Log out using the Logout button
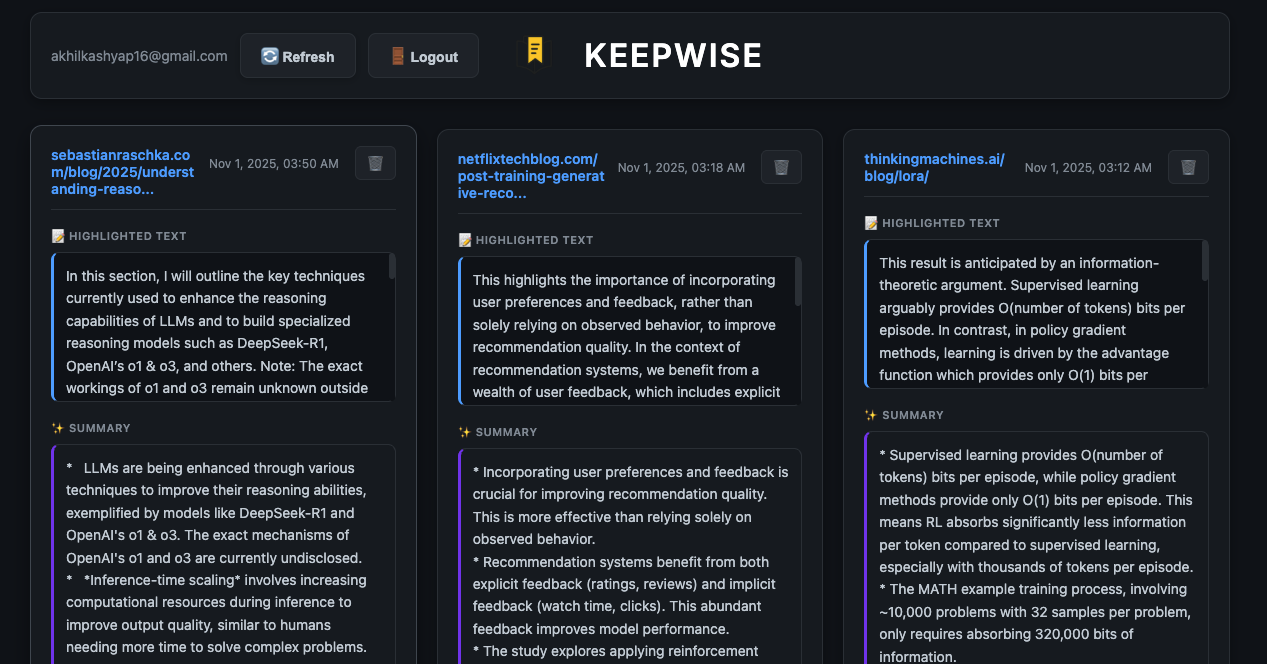The height and width of the screenshot is (664, 1267). (x=423, y=56)
